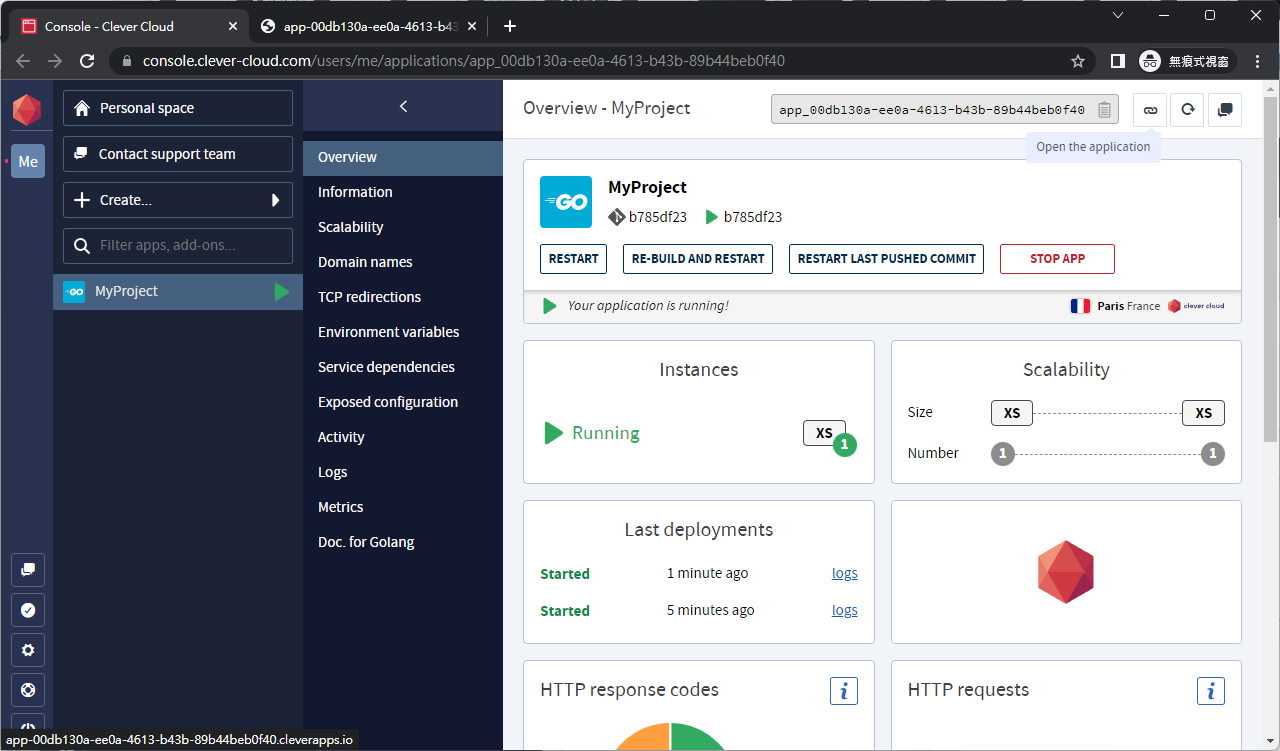Click the HTTP response codes info icon
Image resolution: width=1280 pixels, height=751 pixels.
844,690
